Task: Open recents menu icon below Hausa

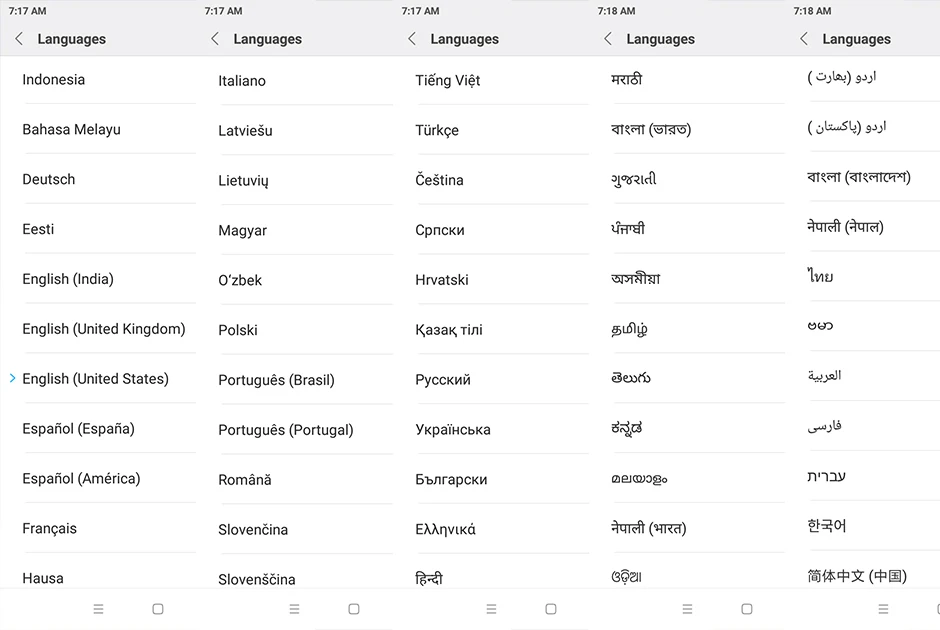Action: (98, 609)
